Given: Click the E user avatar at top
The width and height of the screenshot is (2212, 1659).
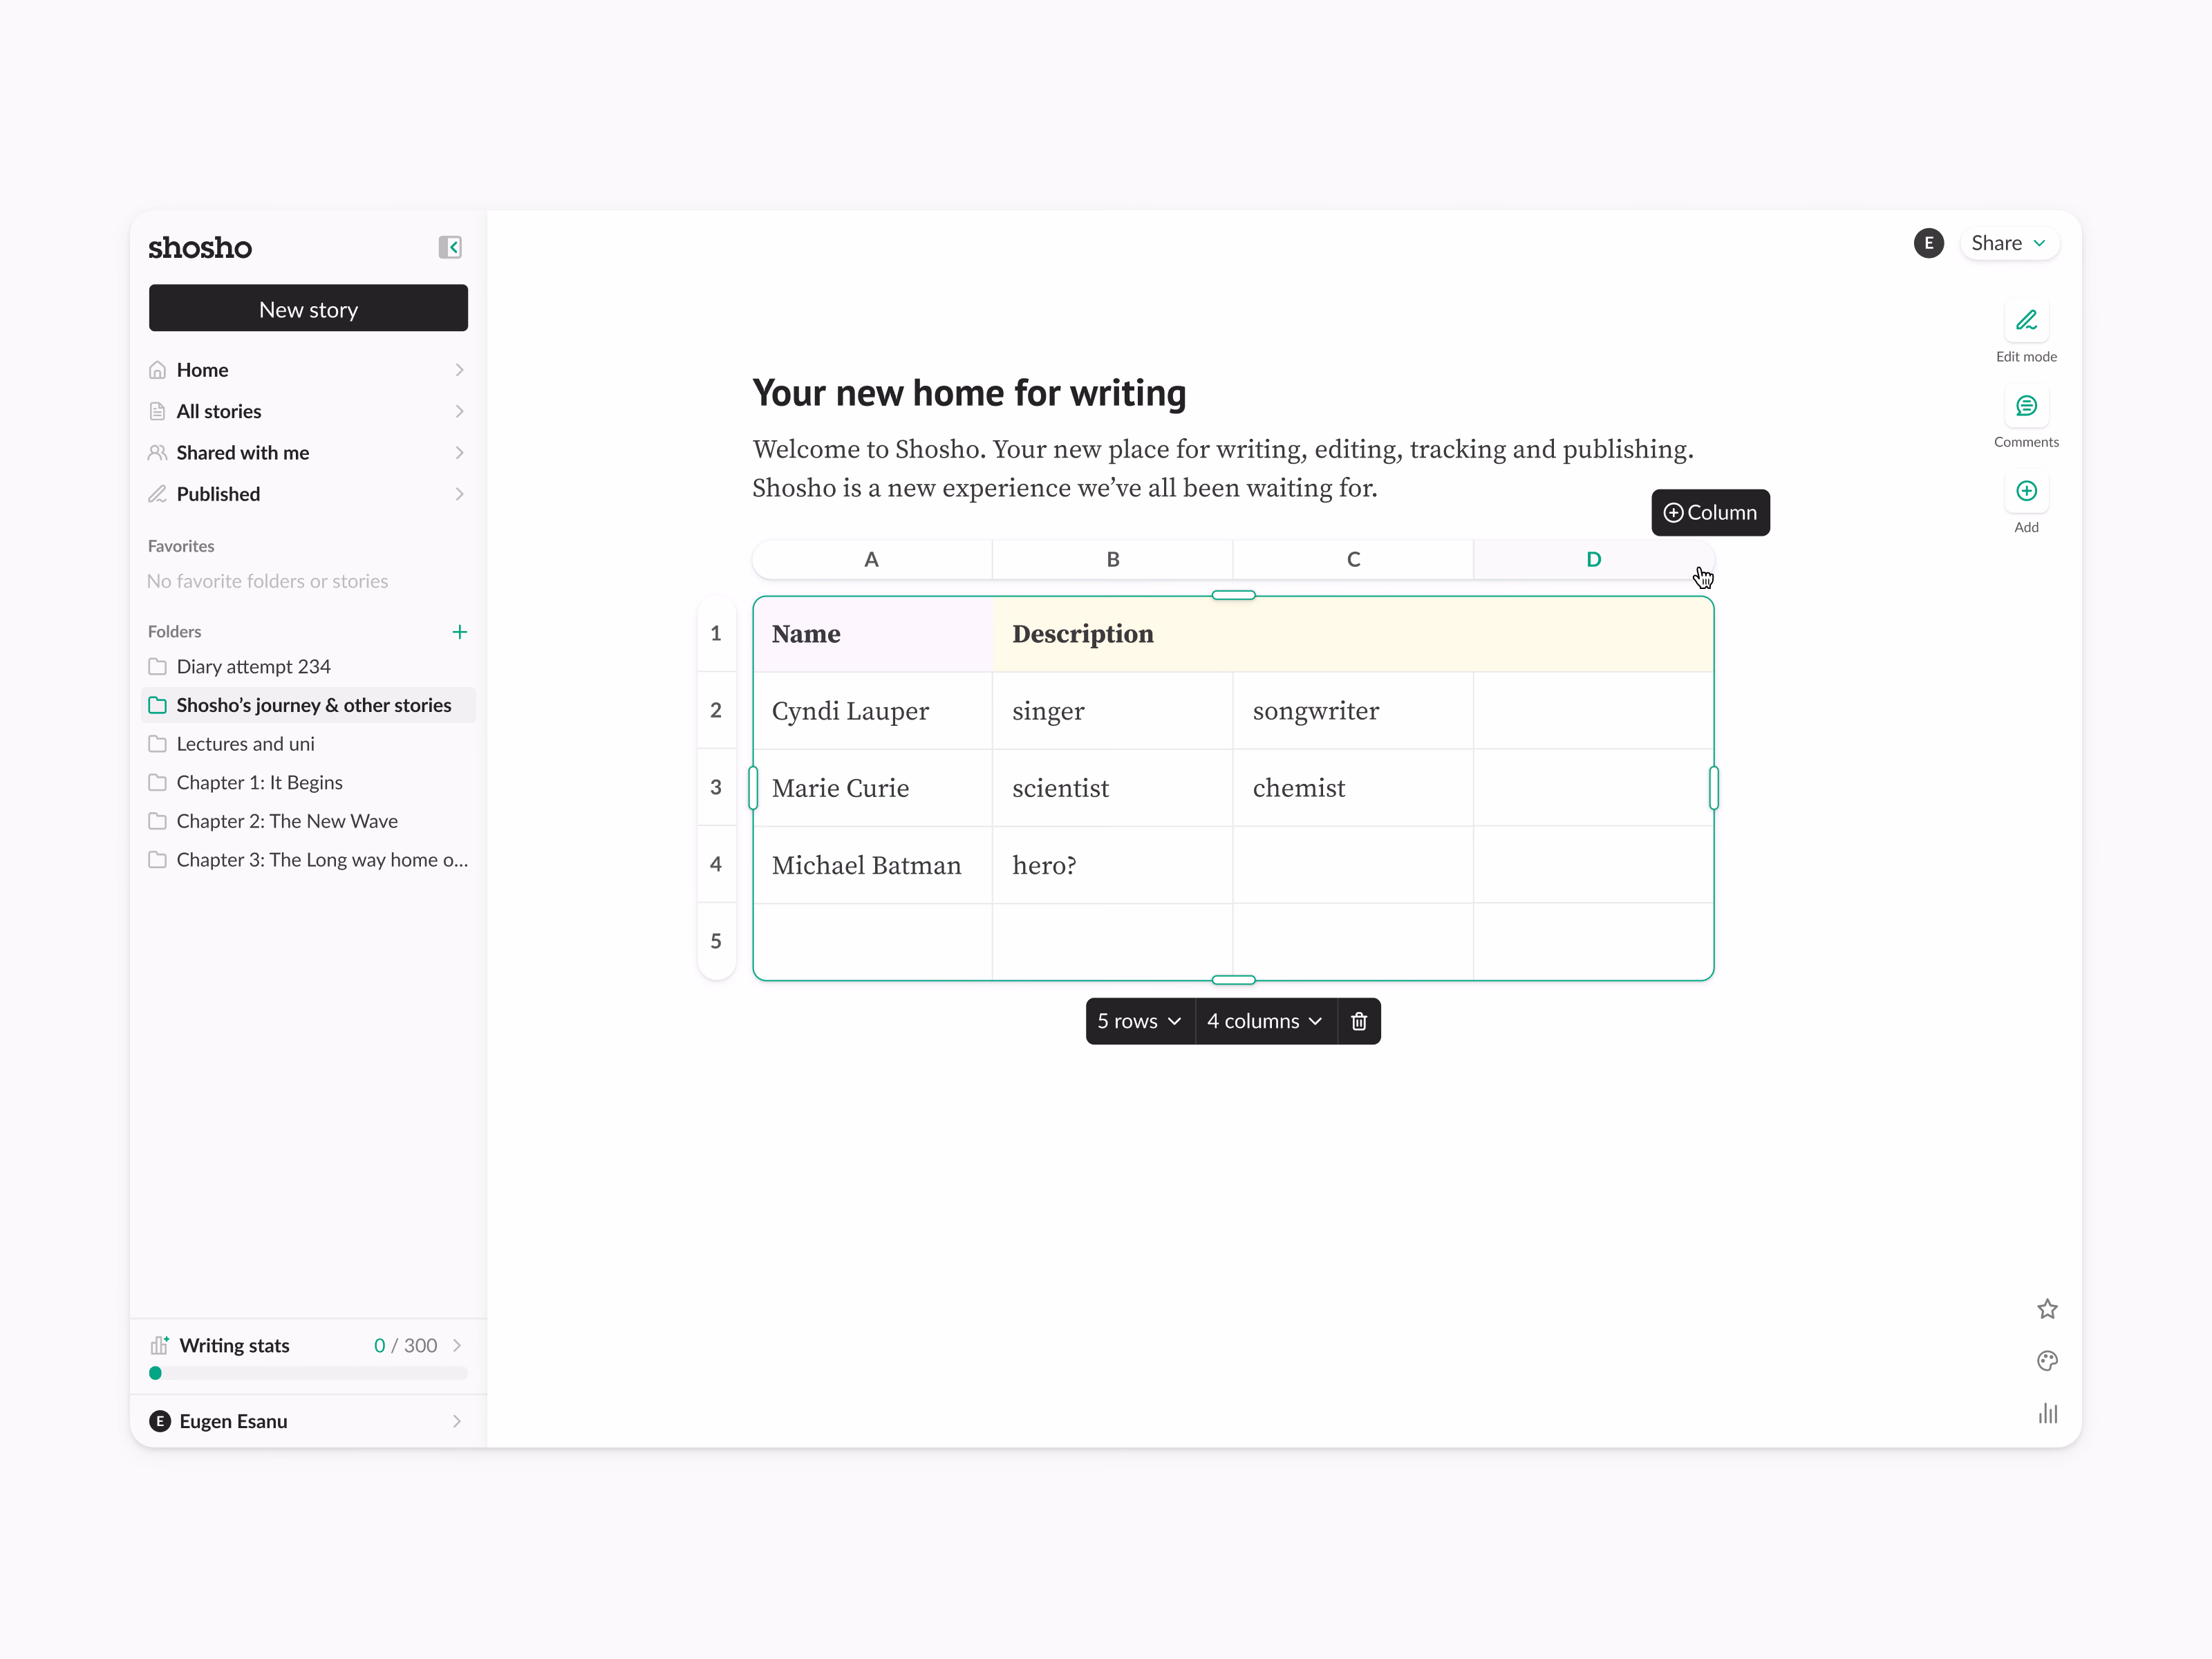Looking at the screenshot, I should click(1929, 243).
